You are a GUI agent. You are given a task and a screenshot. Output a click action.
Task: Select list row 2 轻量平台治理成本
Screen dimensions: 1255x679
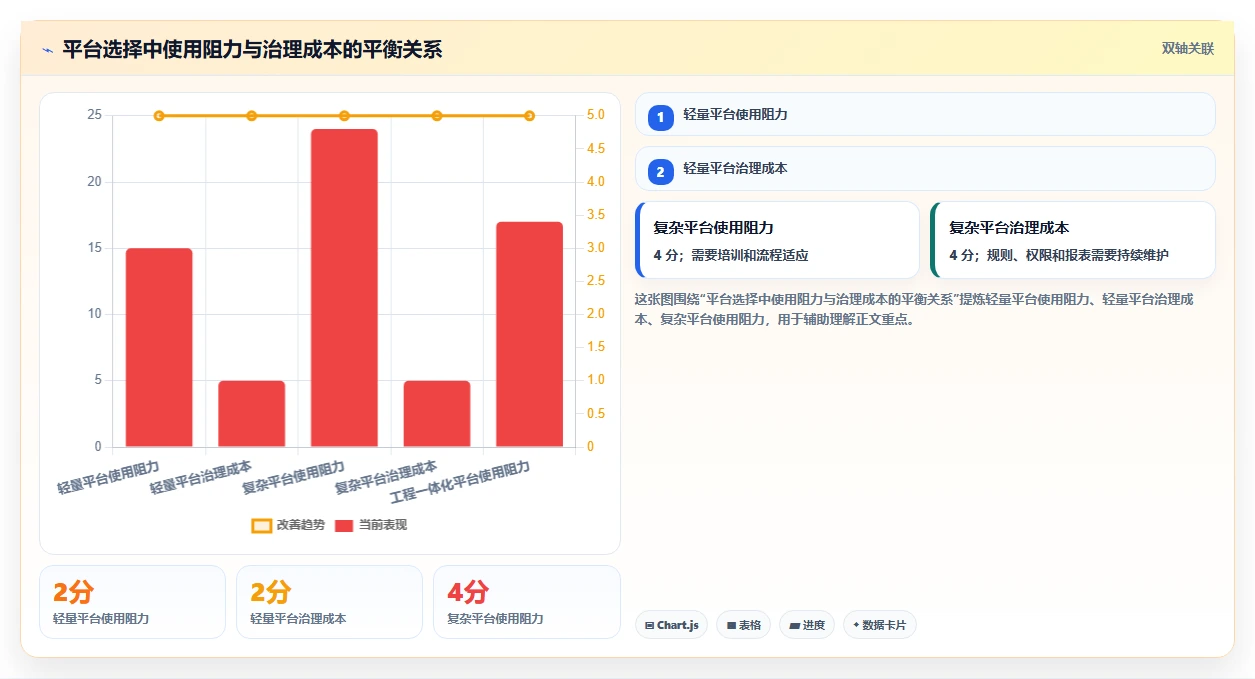coord(925,168)
